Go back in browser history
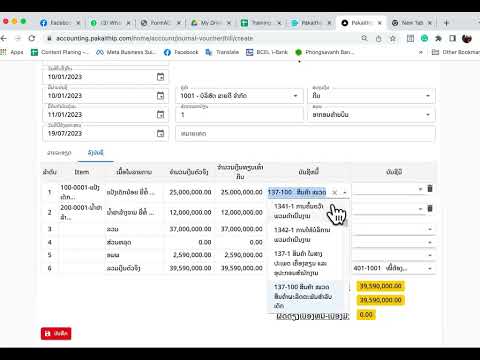 click(4, 38)
